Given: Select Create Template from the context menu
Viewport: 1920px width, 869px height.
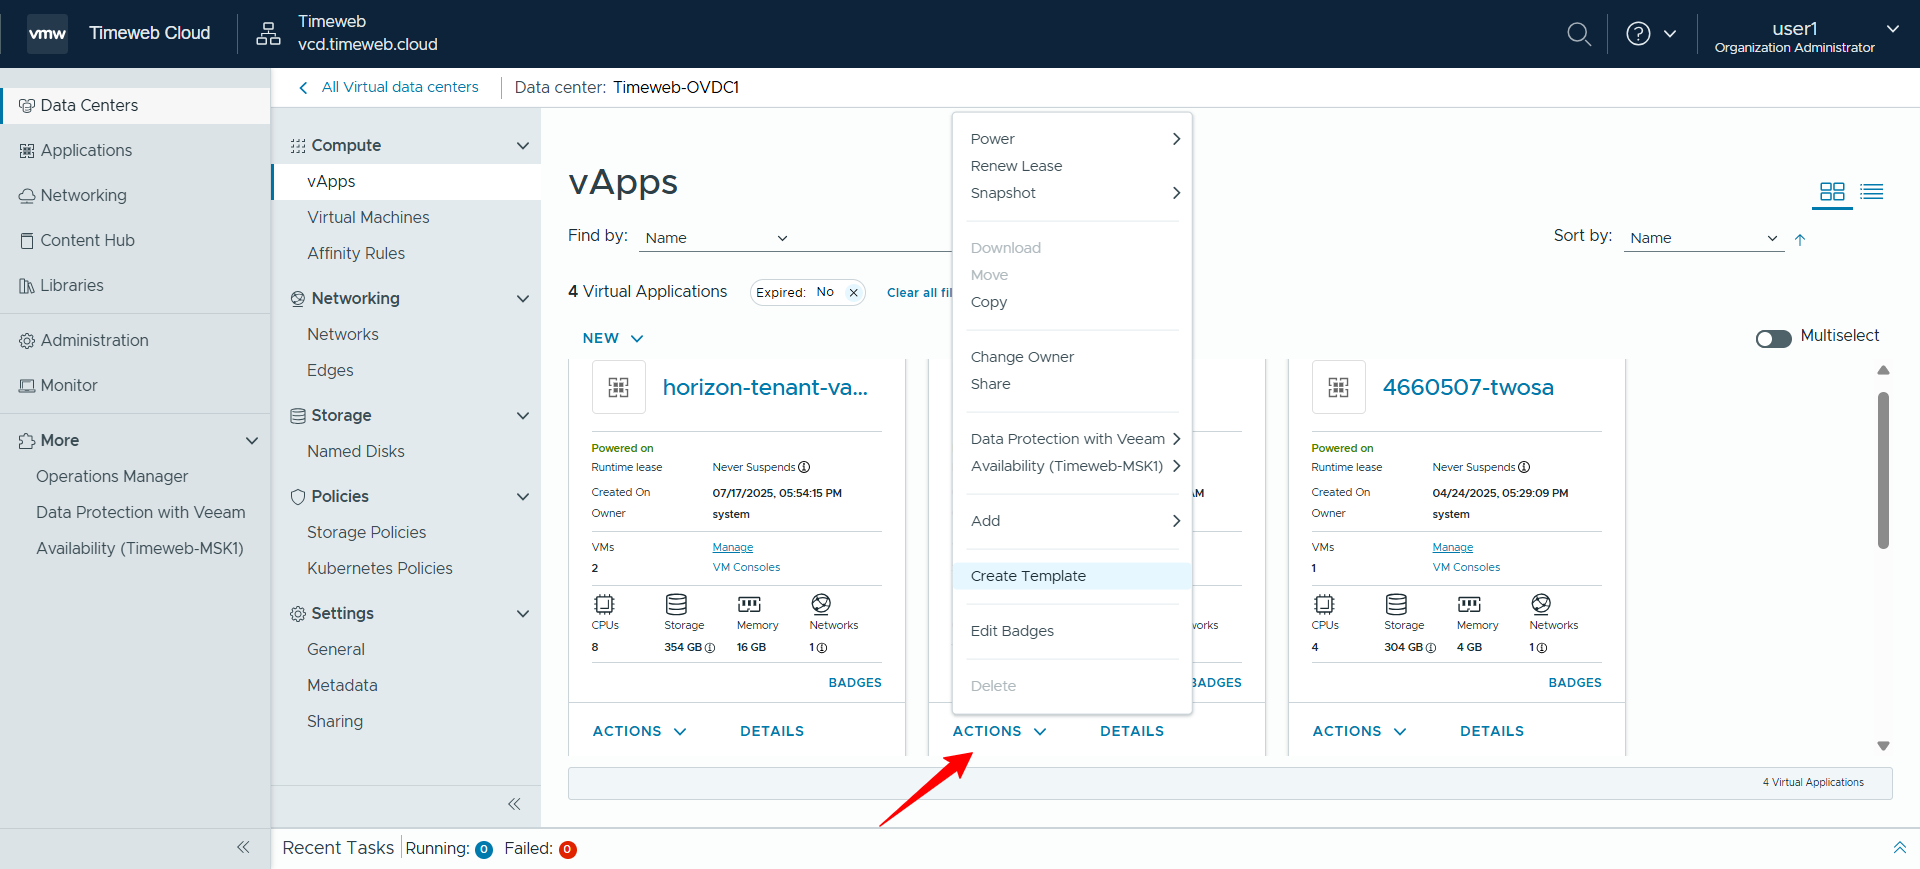Looking at the screenshot, I should coord(1072,576).
